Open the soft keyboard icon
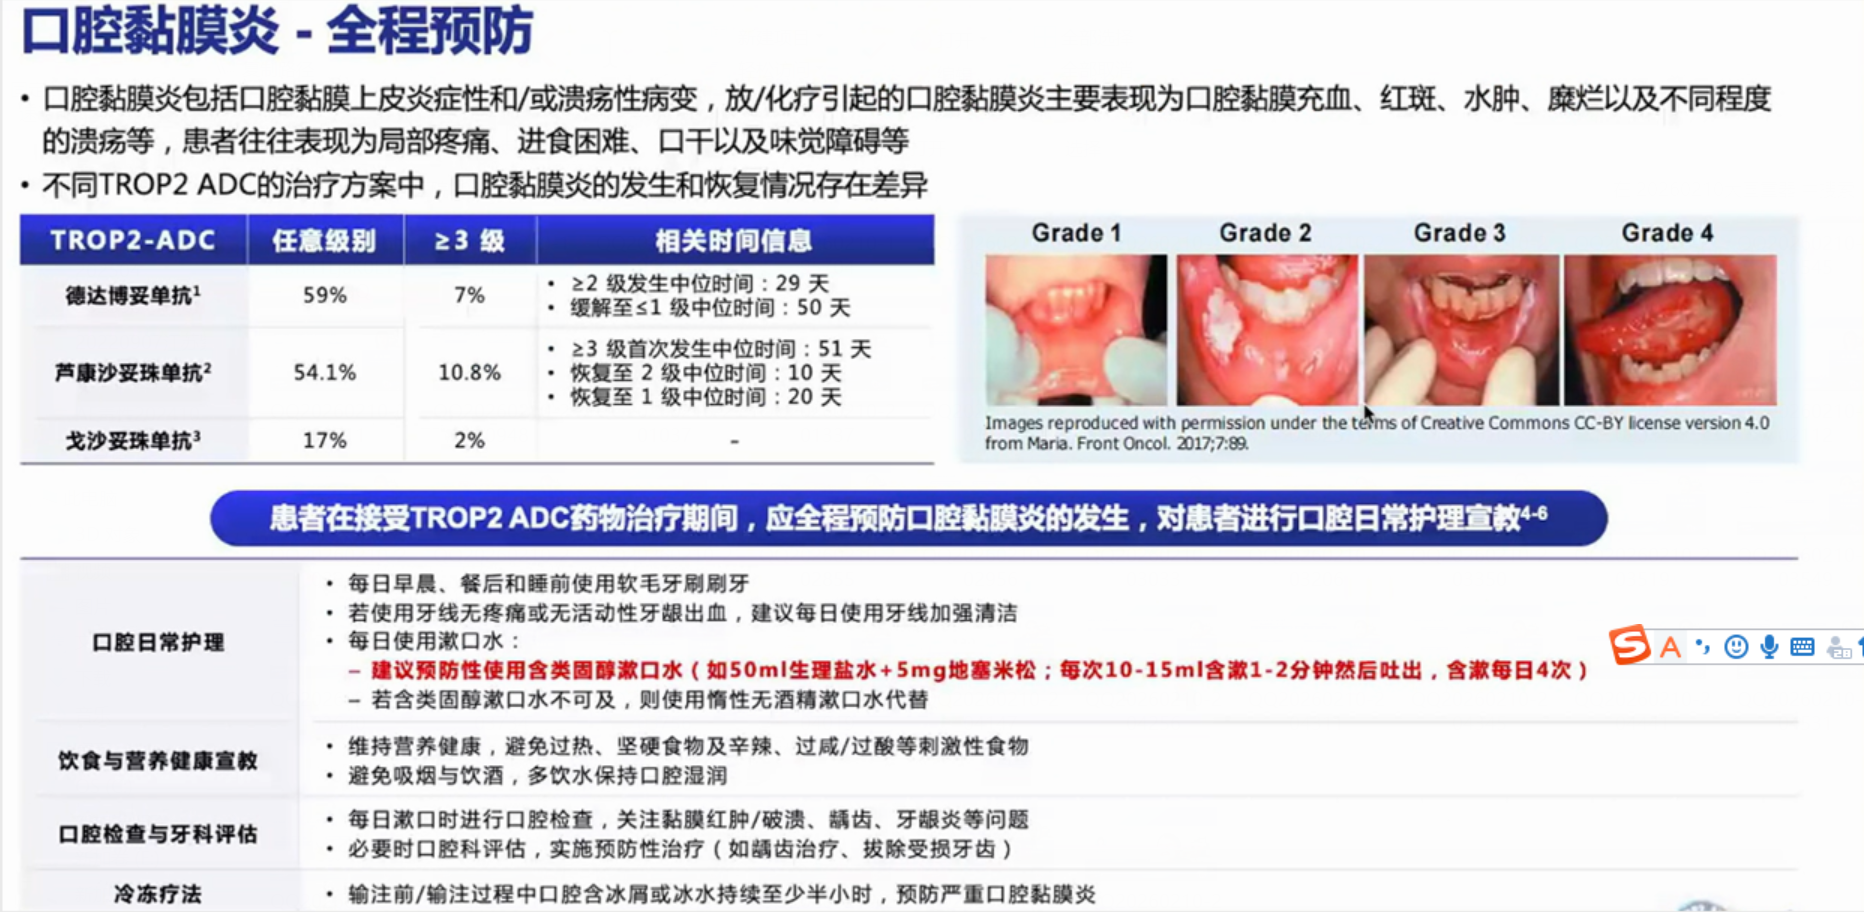 [1802, 647]
